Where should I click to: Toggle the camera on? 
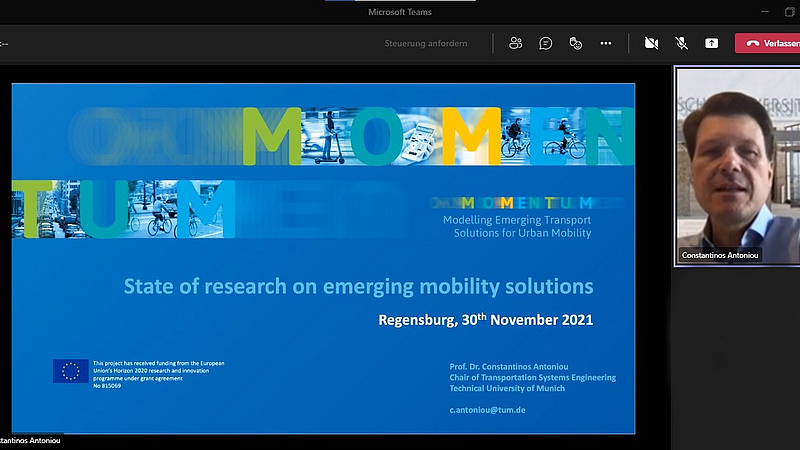[x=651, y=43]
